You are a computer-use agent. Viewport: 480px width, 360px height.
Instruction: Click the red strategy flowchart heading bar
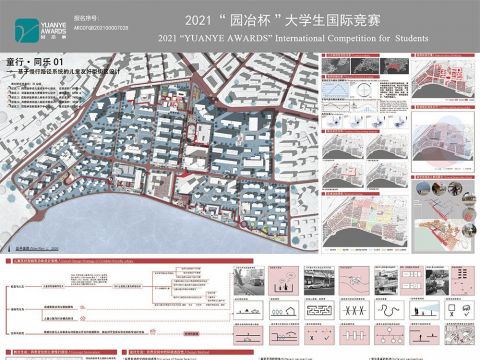129,261
